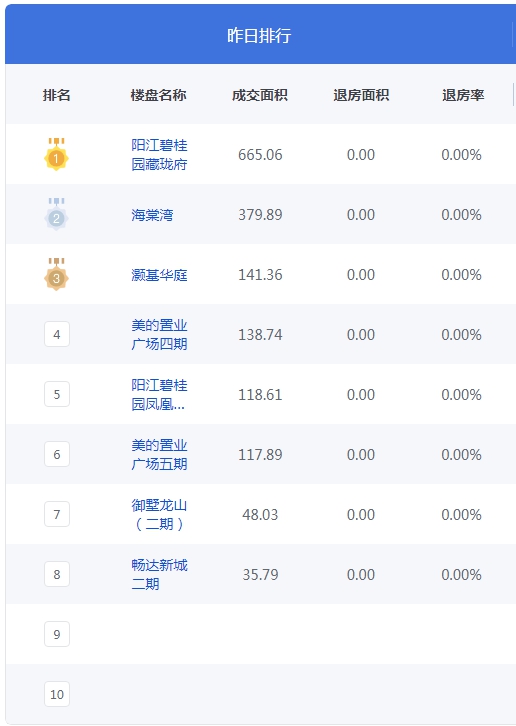Open the 畅达新城二期 link
The width and height of the screenshot is (516, 726).
[x=159, y=574]
